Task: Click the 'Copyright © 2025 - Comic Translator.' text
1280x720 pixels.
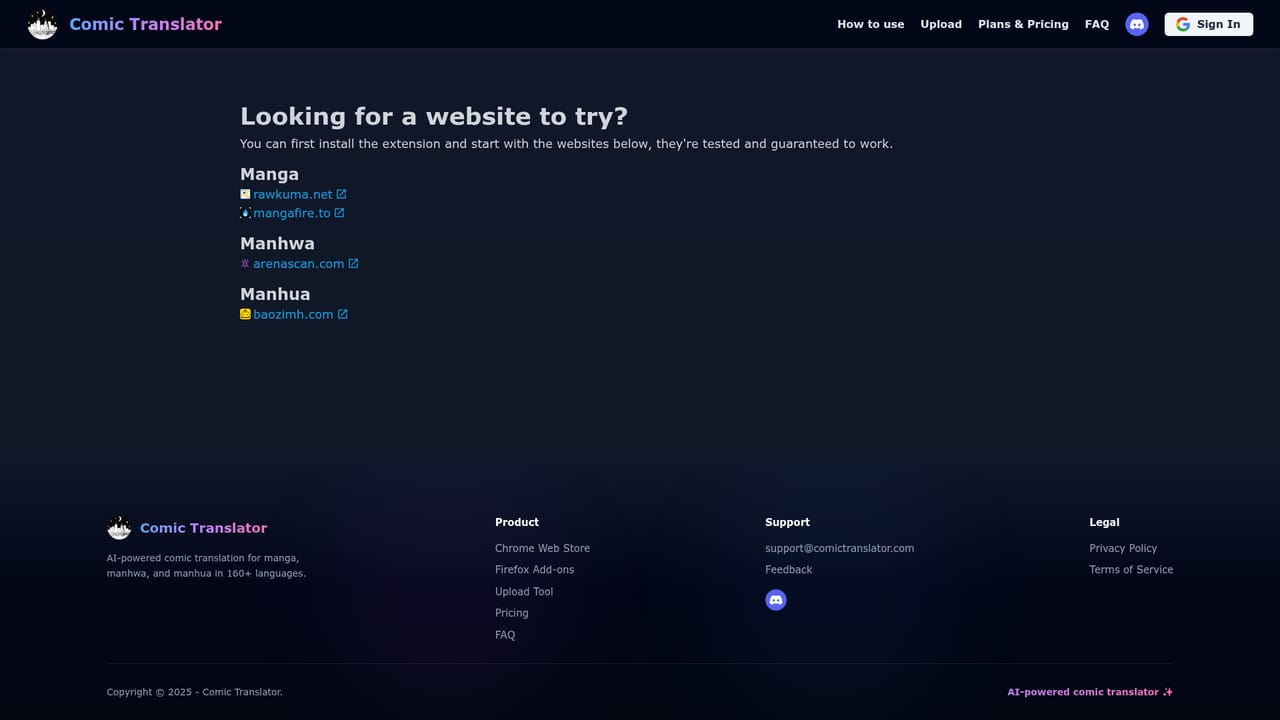Action: tap(195, 692)
